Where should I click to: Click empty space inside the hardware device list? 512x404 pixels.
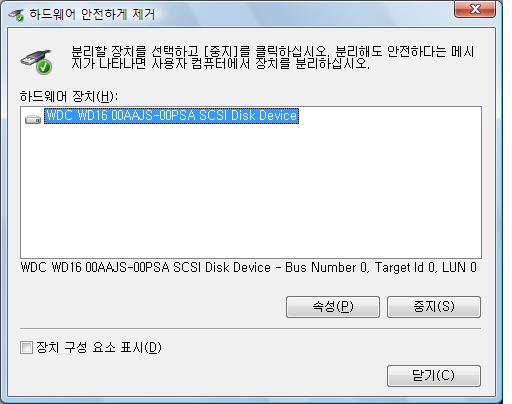click(x=251, y=193)
